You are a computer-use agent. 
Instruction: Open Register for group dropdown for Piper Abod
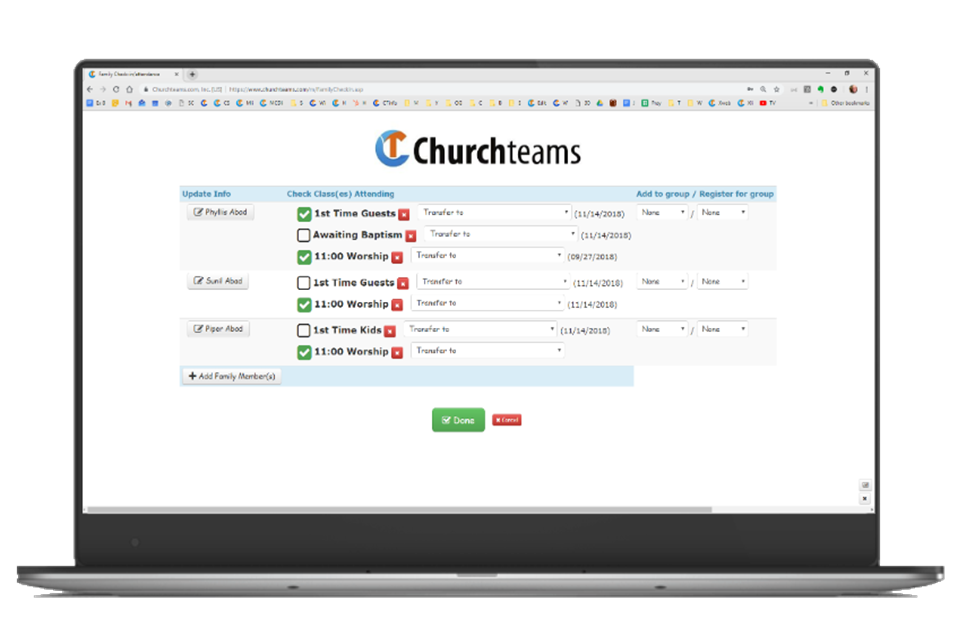(723, 329)
